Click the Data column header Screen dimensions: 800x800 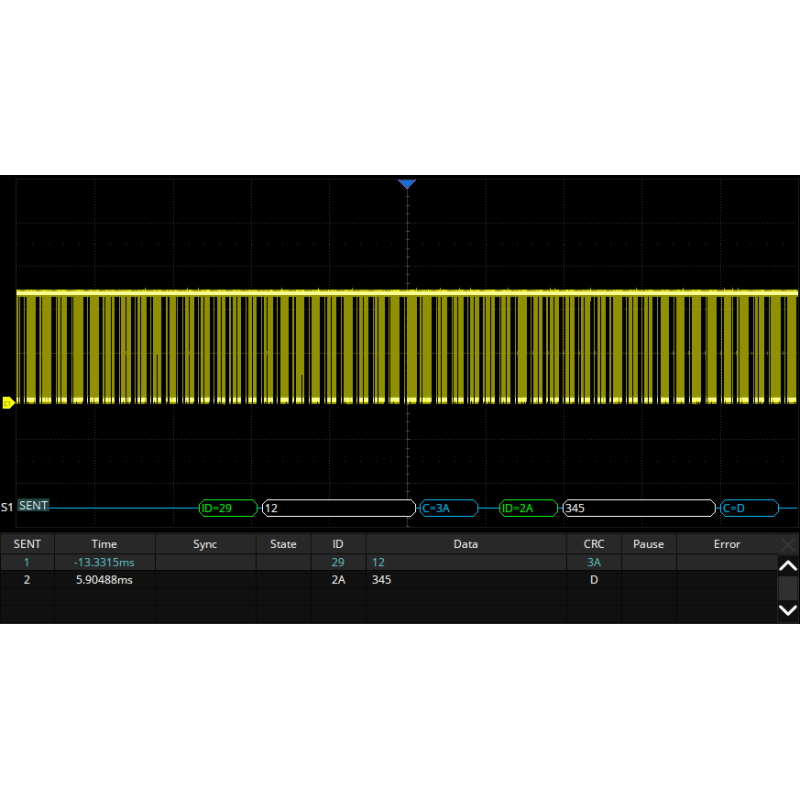[x=465, y=544]
